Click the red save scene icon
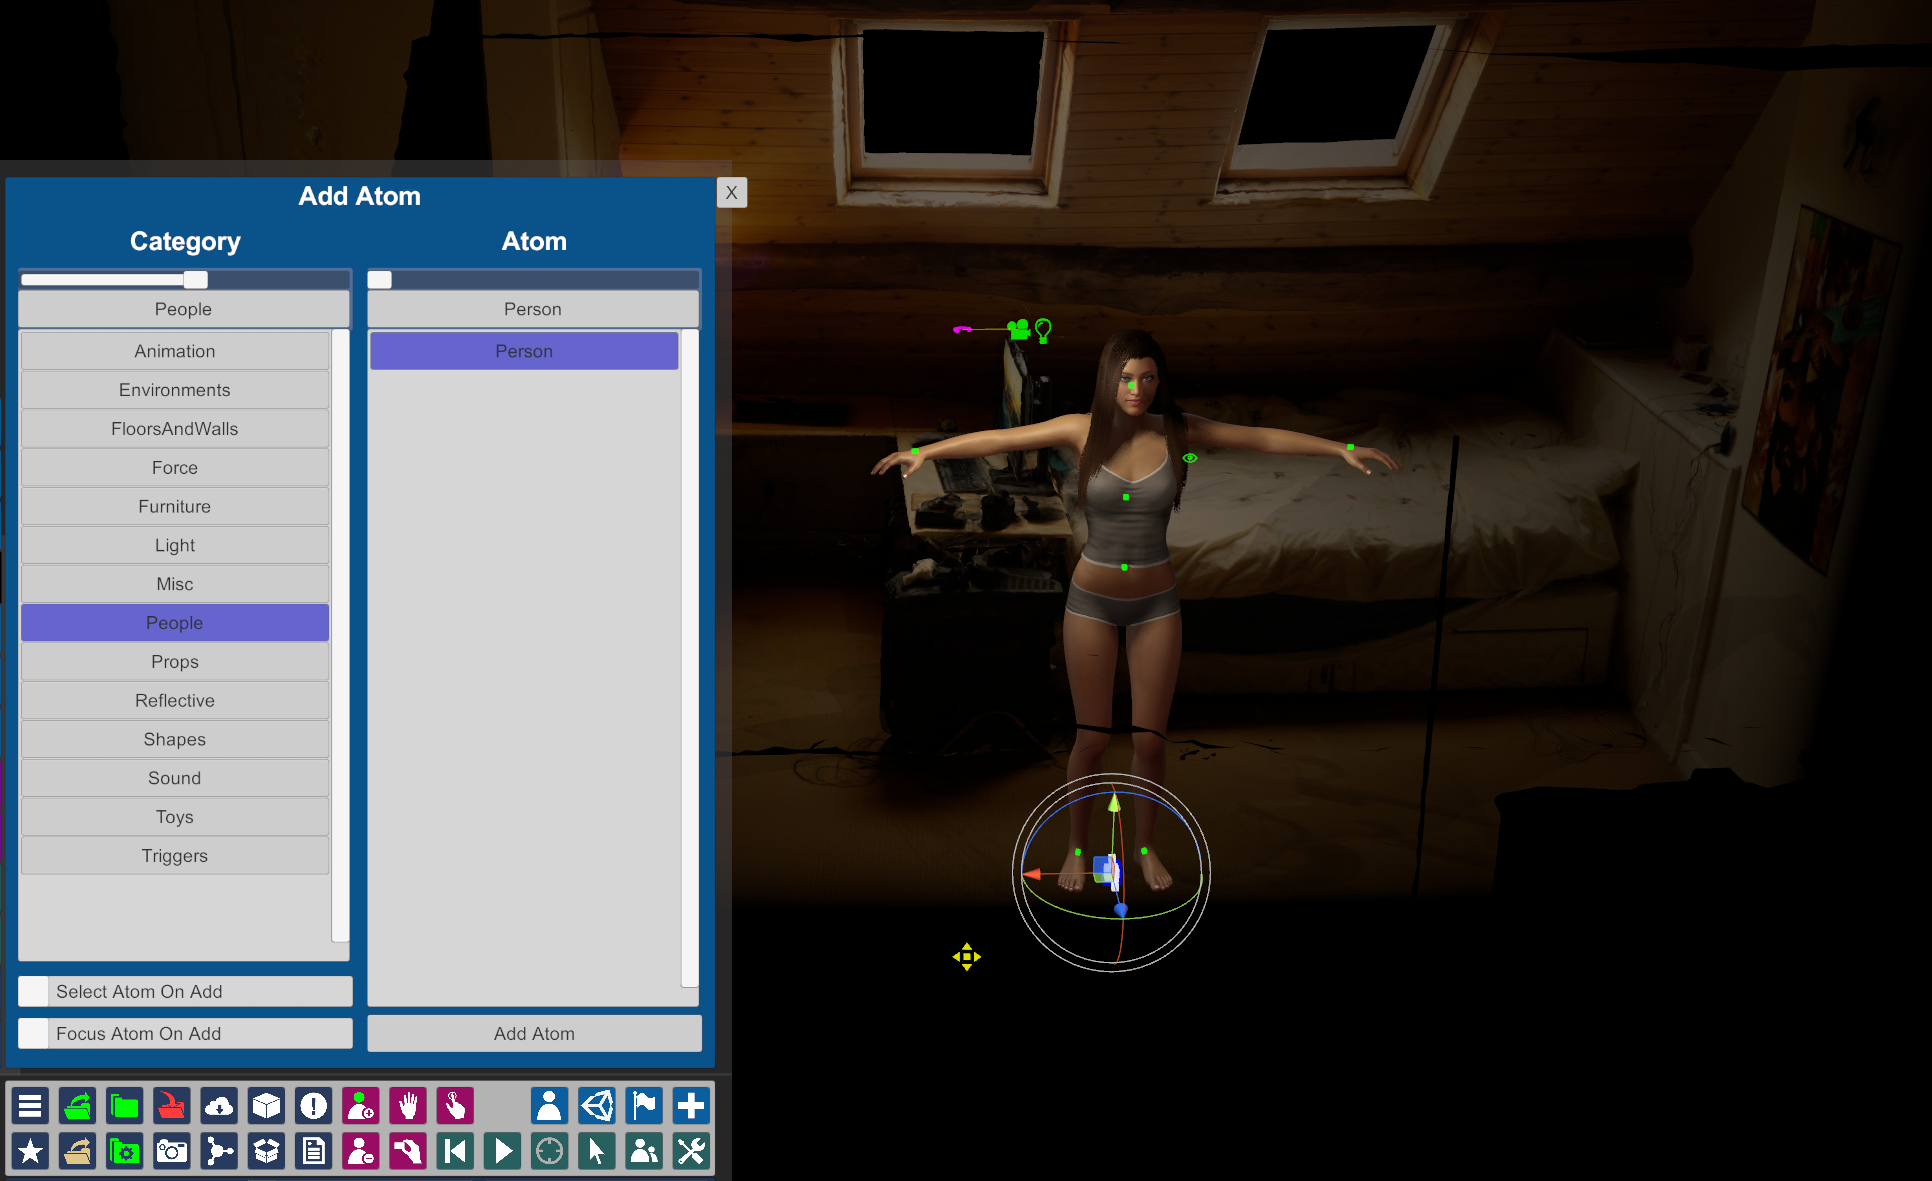1932x1181 pixels. 172,1106
